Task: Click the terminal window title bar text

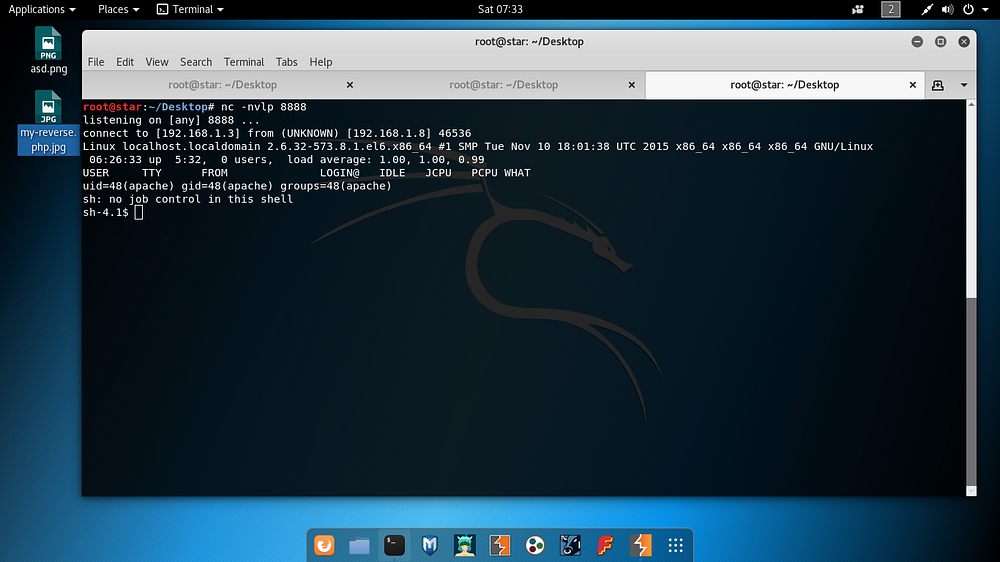Action: tap(529, 41)
